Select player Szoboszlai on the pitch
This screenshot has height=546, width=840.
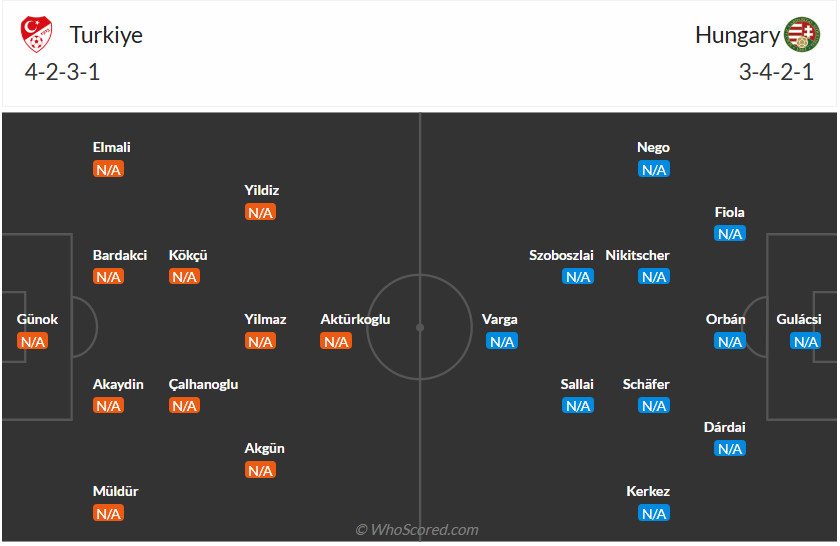tap(561, 255)
